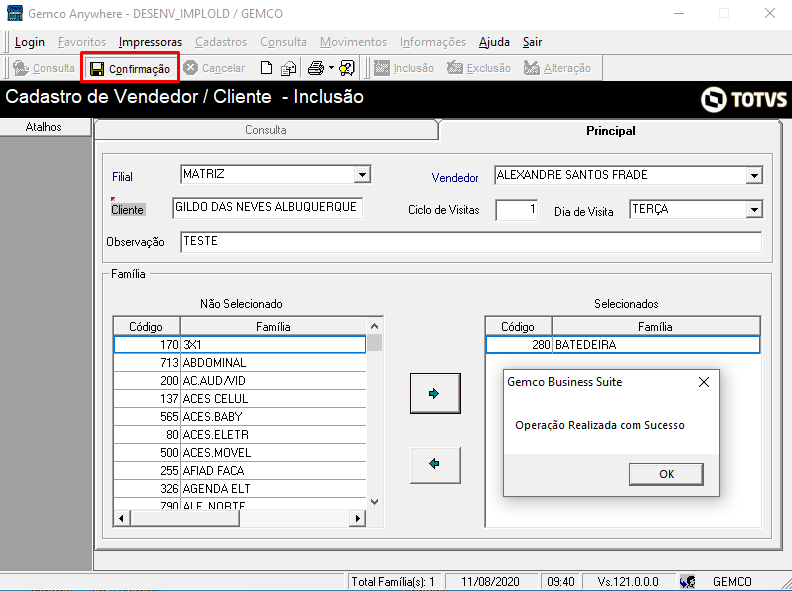Viewport: 792px width, 591px height.
Task: Click the horizontal scroll left arrow
Action: (x=121, y=518)
